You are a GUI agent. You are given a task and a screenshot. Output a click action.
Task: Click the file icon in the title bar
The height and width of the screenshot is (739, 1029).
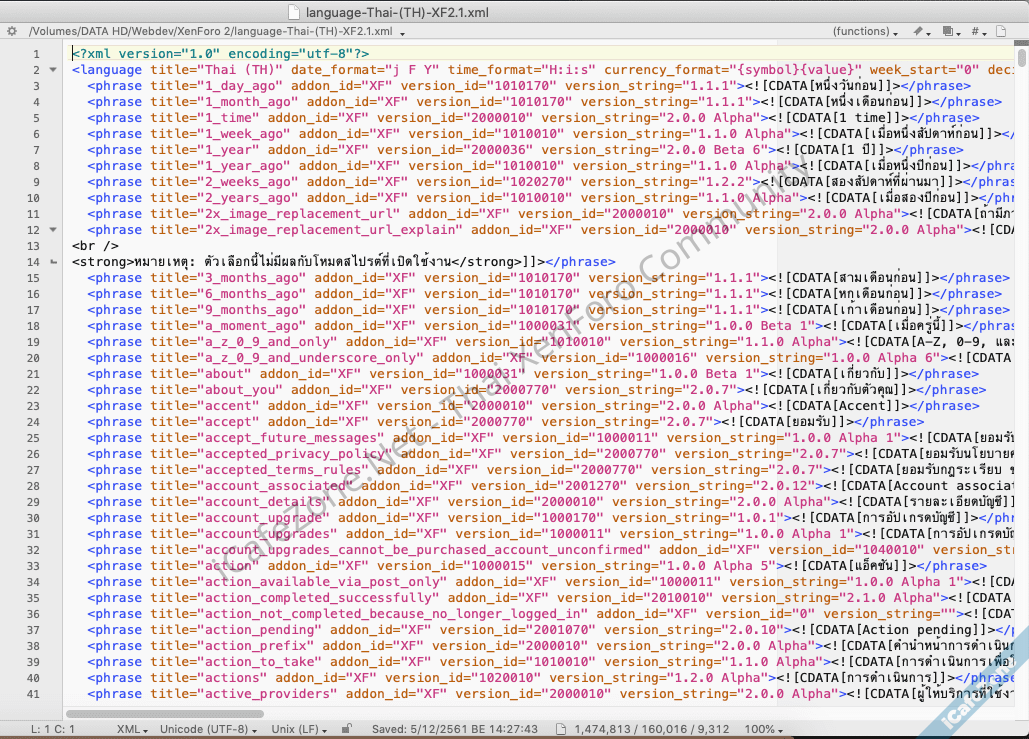(x=295, y=11)
